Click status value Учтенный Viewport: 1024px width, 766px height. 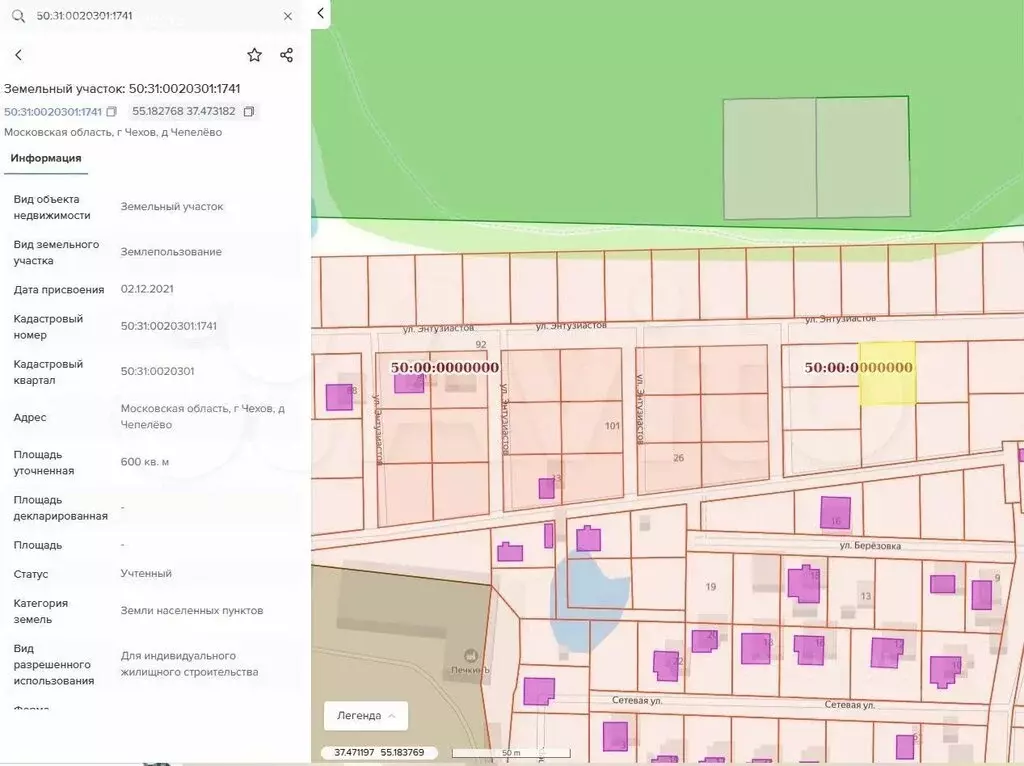coord(146,573)
